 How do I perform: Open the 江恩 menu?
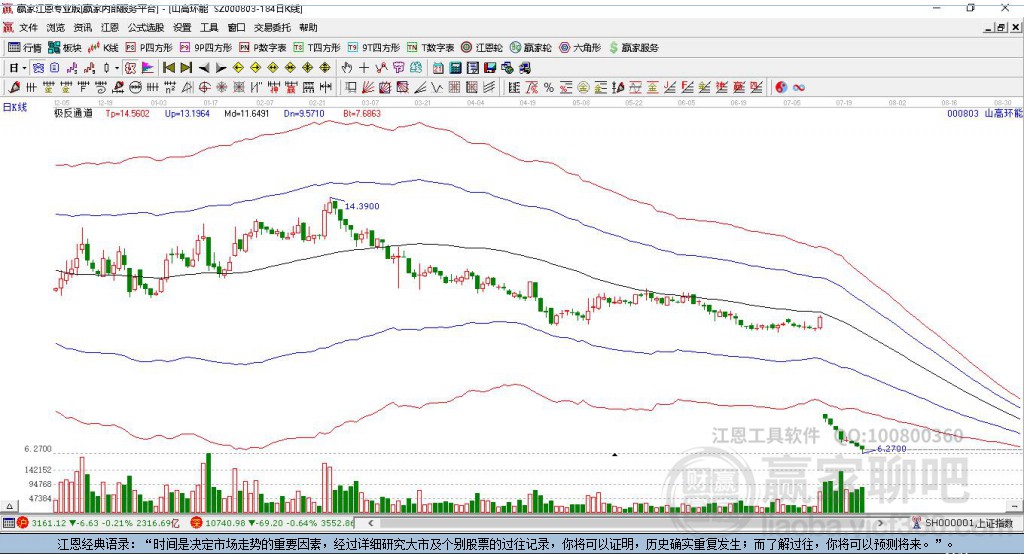click(110, 27)
